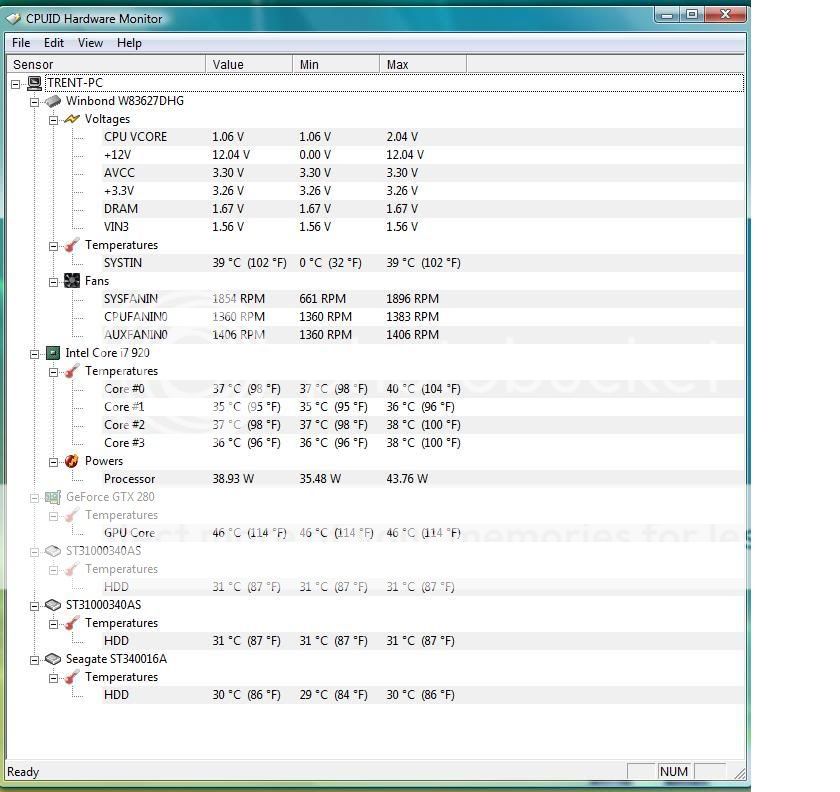Image resolution: width=840 pixels, height=792 pixels.
Task: Click the Voltages lightning icon
Action: click(72, 119)
